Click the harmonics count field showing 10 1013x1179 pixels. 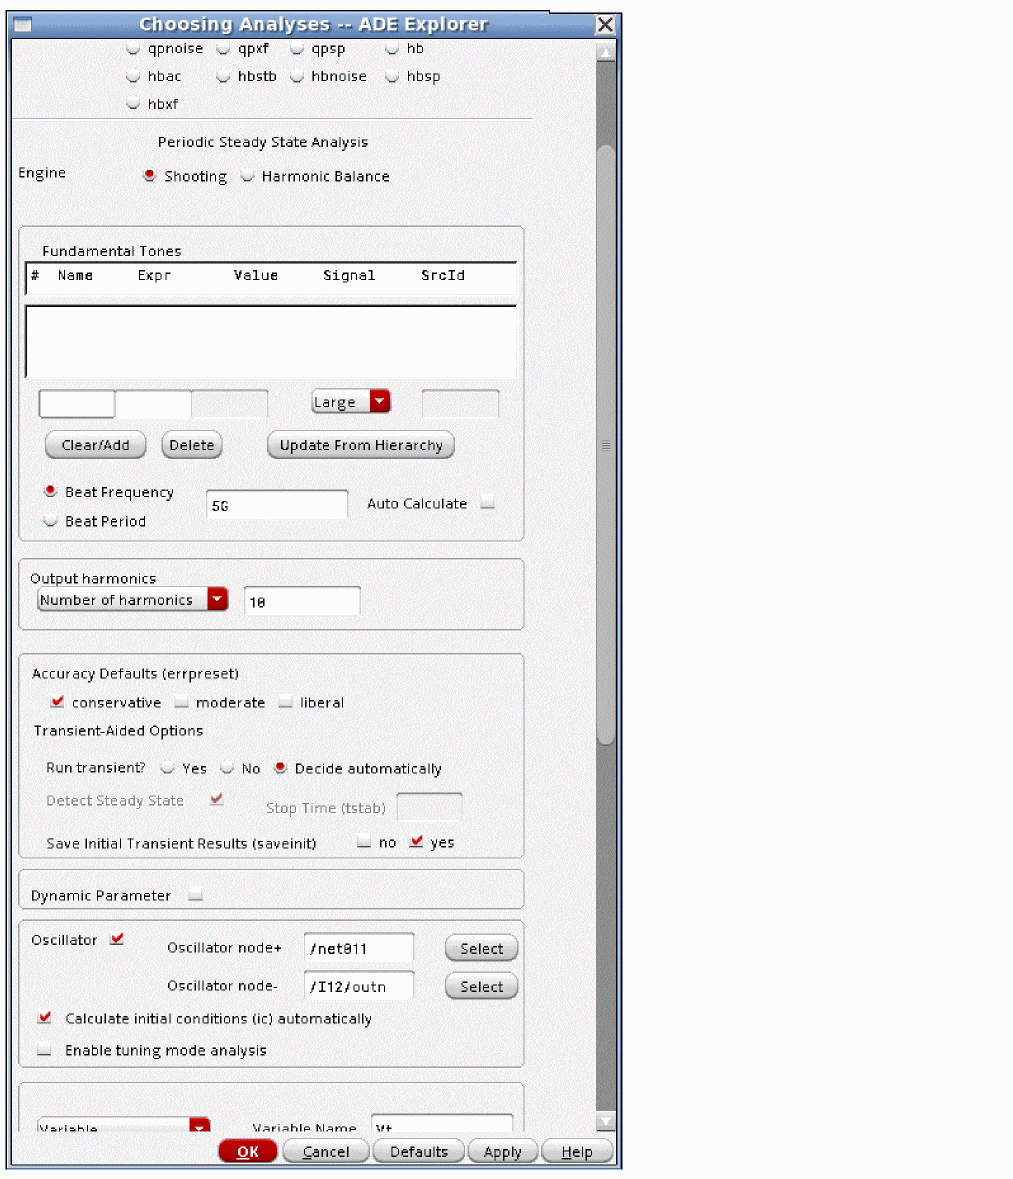coord(302,602)
